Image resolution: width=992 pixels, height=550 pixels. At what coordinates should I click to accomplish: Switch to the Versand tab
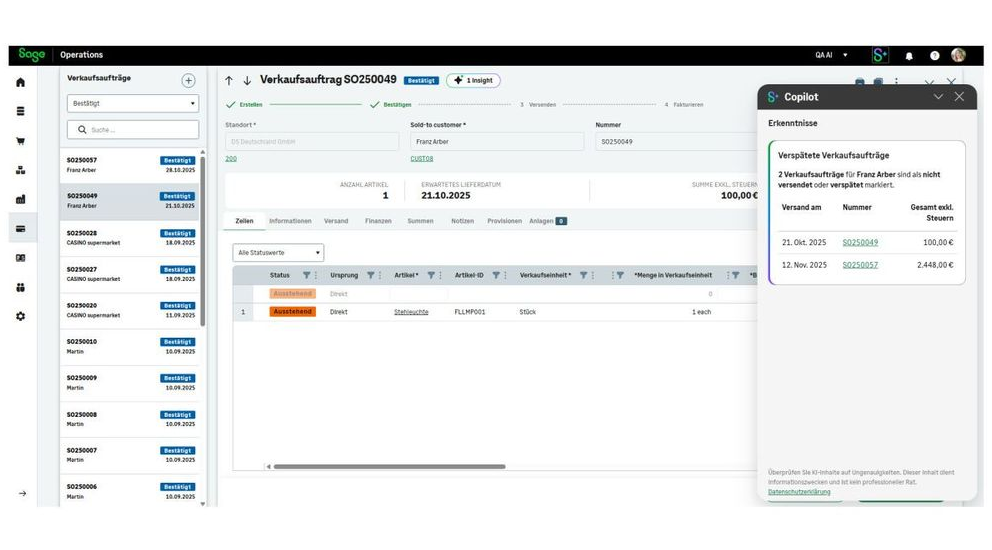click(336, 221)
